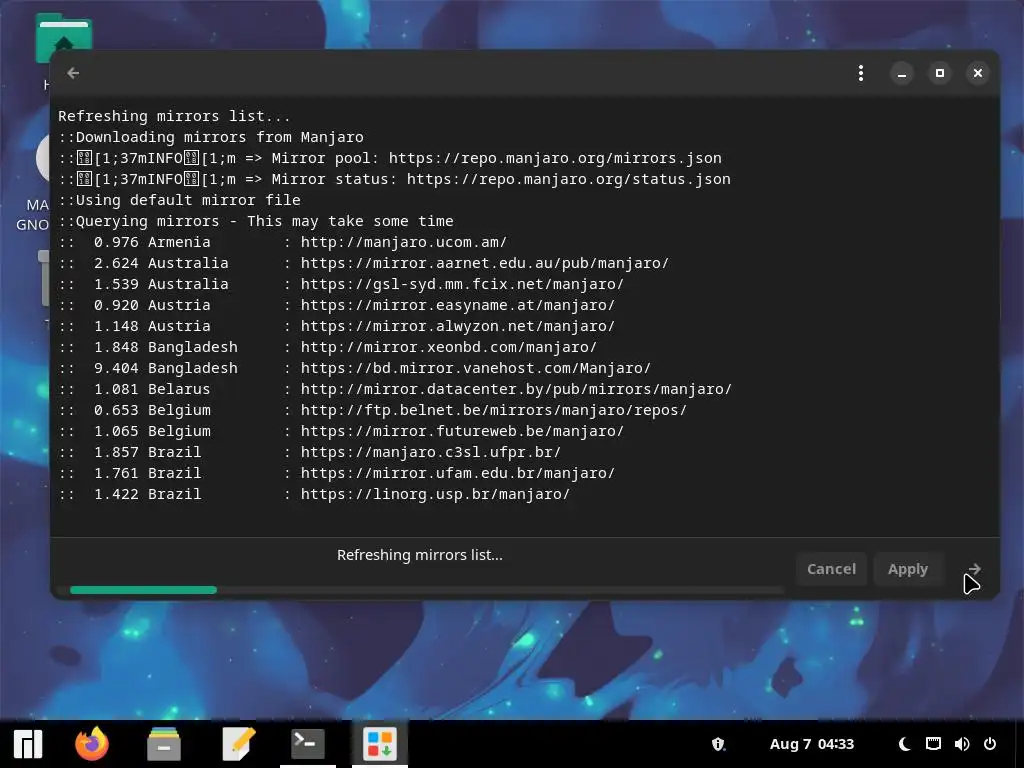Click the mirror status URL status.json
The height and width of the screenshot is (768, 1024).
[568, 179]
